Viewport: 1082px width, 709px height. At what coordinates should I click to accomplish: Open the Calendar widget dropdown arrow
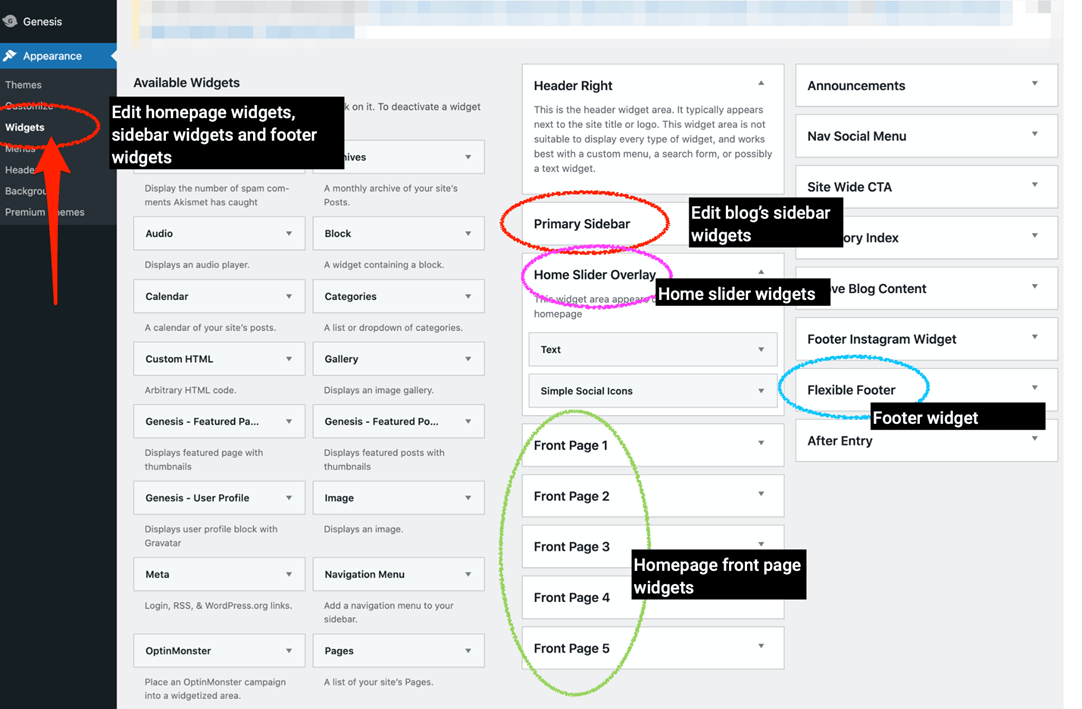289,296
